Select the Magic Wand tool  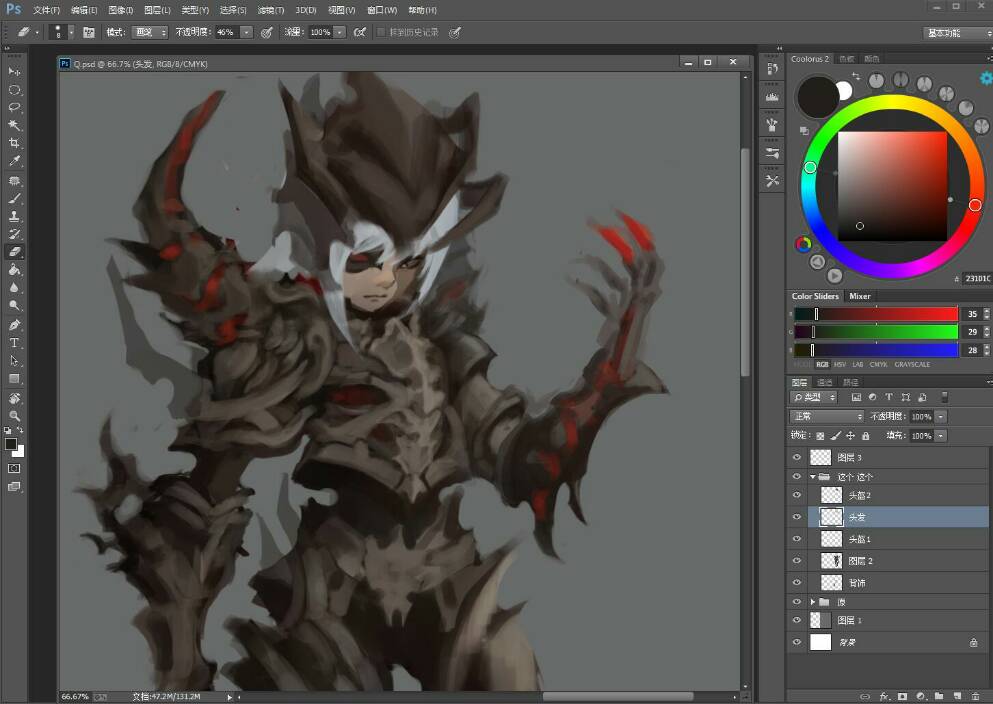(14, 125)
